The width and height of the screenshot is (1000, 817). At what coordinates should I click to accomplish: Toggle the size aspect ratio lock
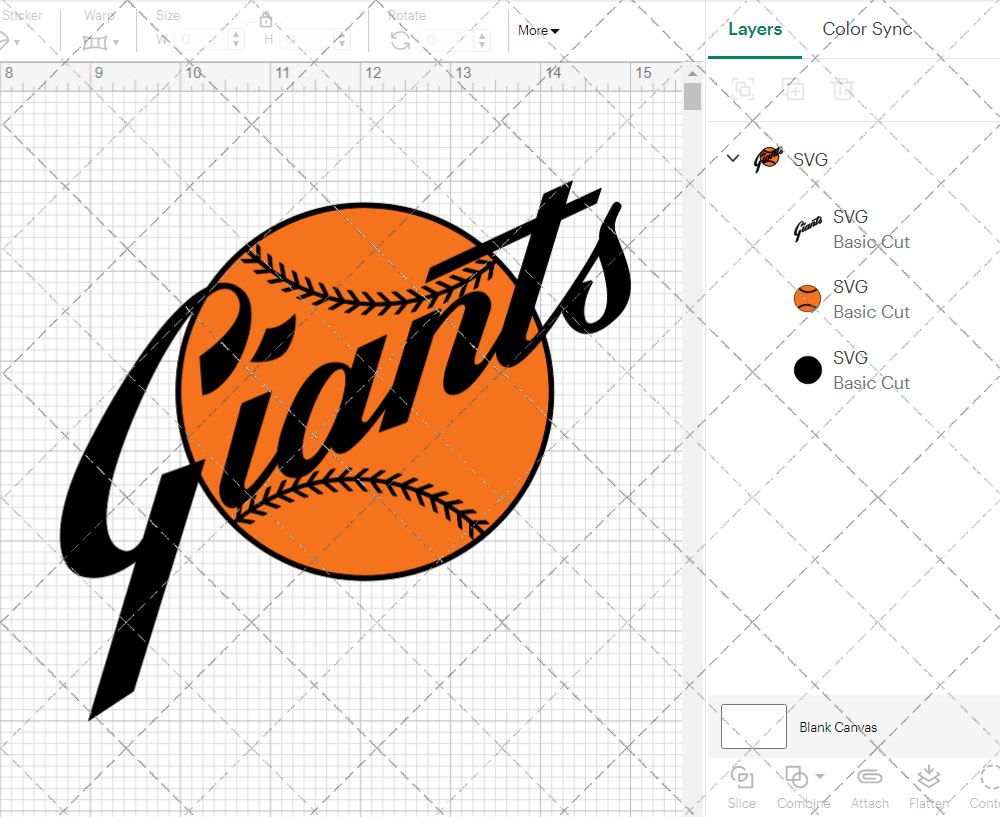point(266,20)
